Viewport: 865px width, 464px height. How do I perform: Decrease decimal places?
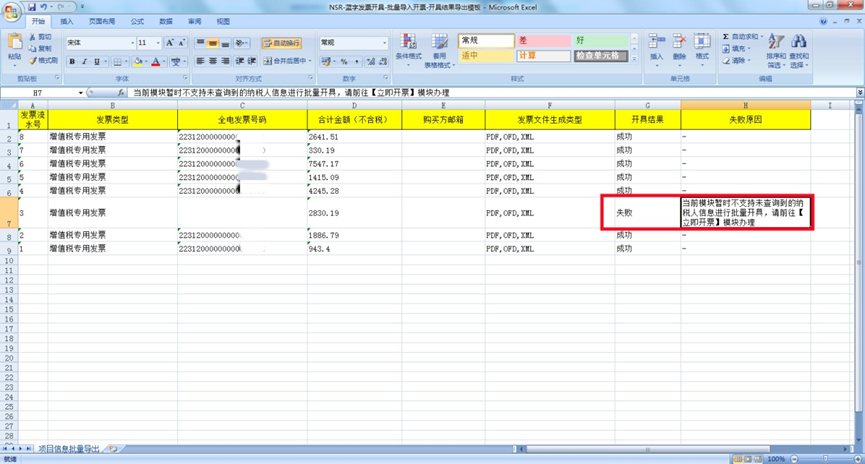[383, 61]
